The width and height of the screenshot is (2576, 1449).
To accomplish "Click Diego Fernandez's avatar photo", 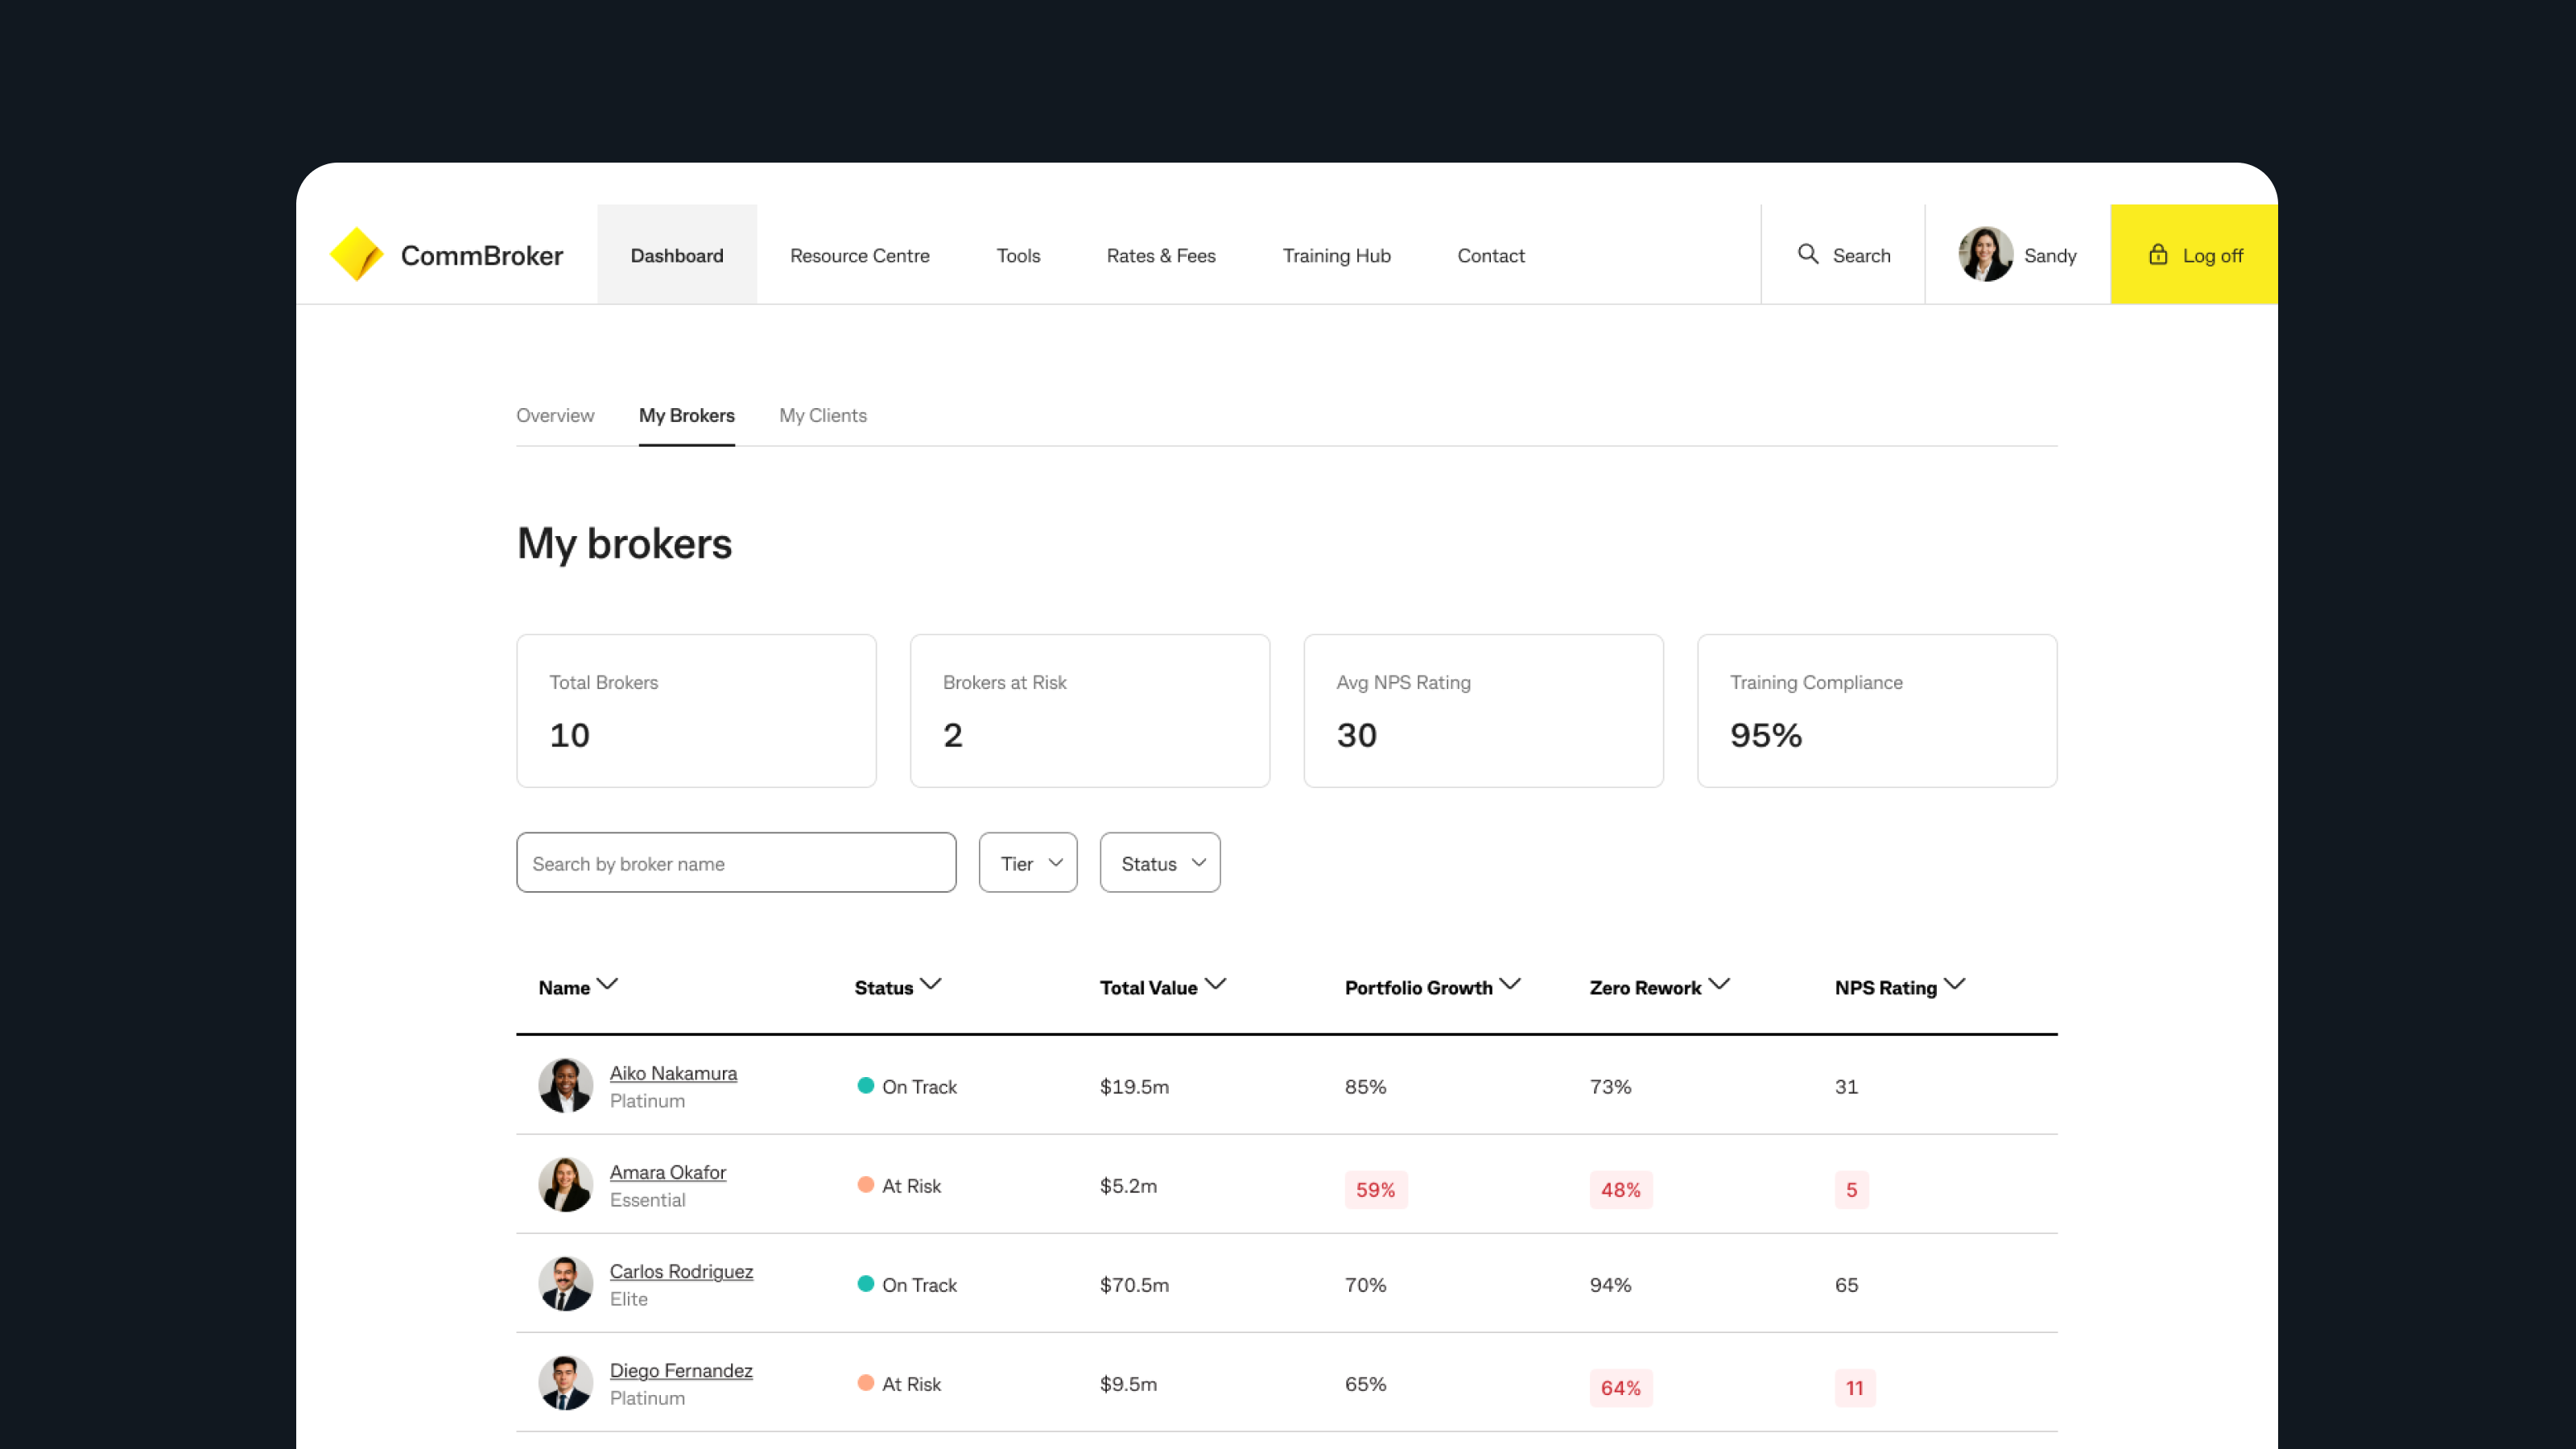I will (x=565, y=1383).
